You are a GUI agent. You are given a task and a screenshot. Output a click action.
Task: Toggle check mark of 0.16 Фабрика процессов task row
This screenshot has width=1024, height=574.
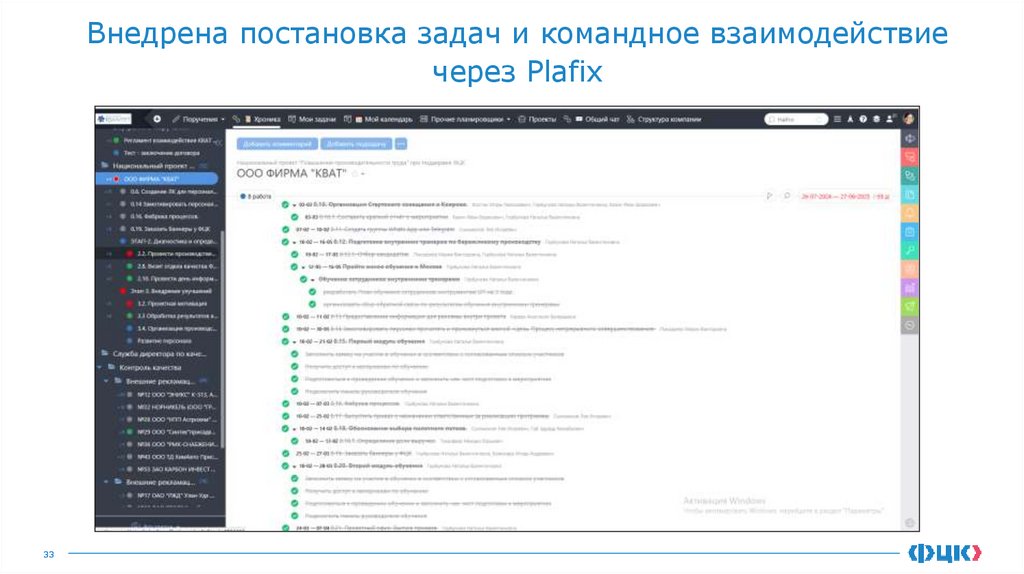pos(285,404)
